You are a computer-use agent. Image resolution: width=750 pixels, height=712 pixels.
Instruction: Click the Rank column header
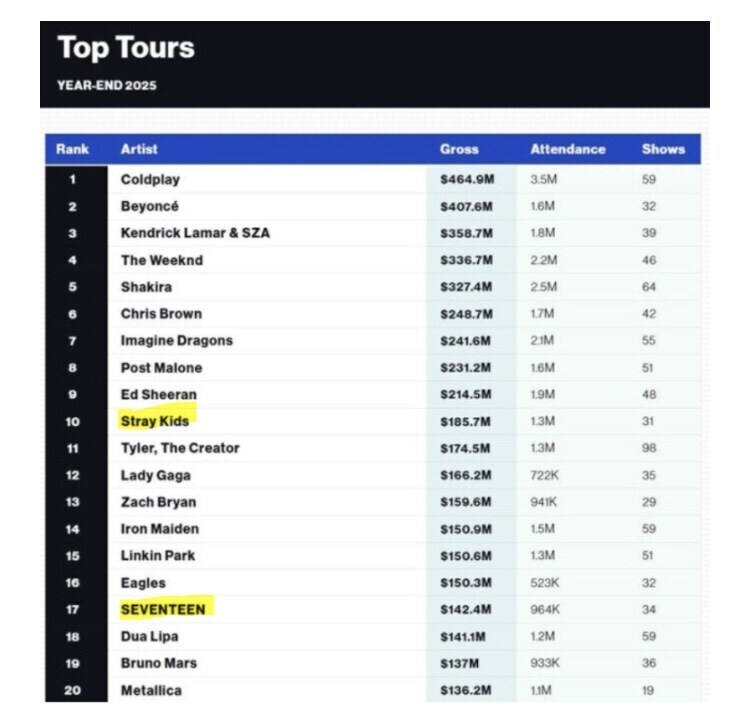(72, 149)
